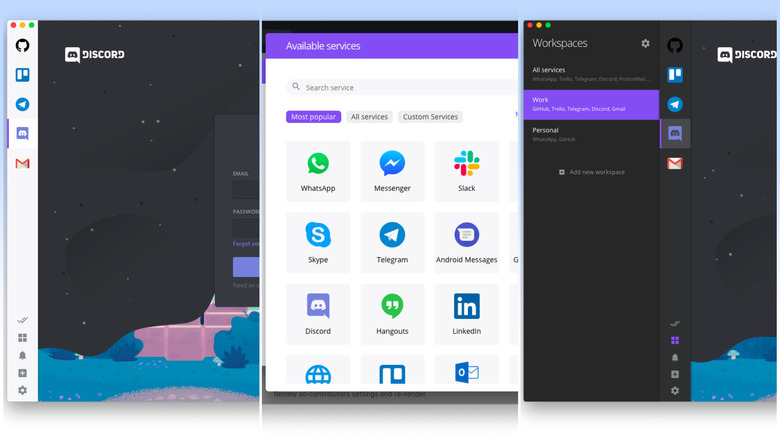This screenshot has height=438, width=780.
Task: Click the Discord login button
Action: click(x=246, y=267)
